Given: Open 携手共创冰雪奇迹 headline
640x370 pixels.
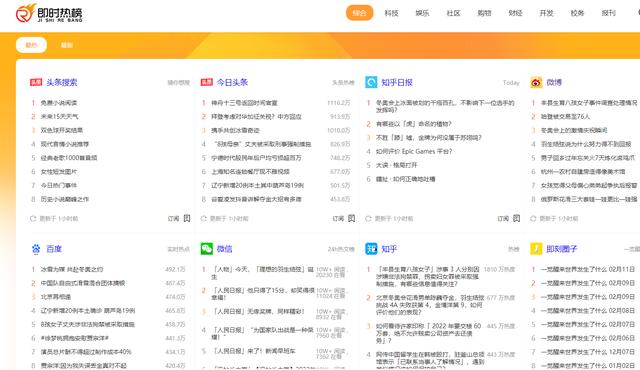Looking at the screenshot, I should pos(235,131).
